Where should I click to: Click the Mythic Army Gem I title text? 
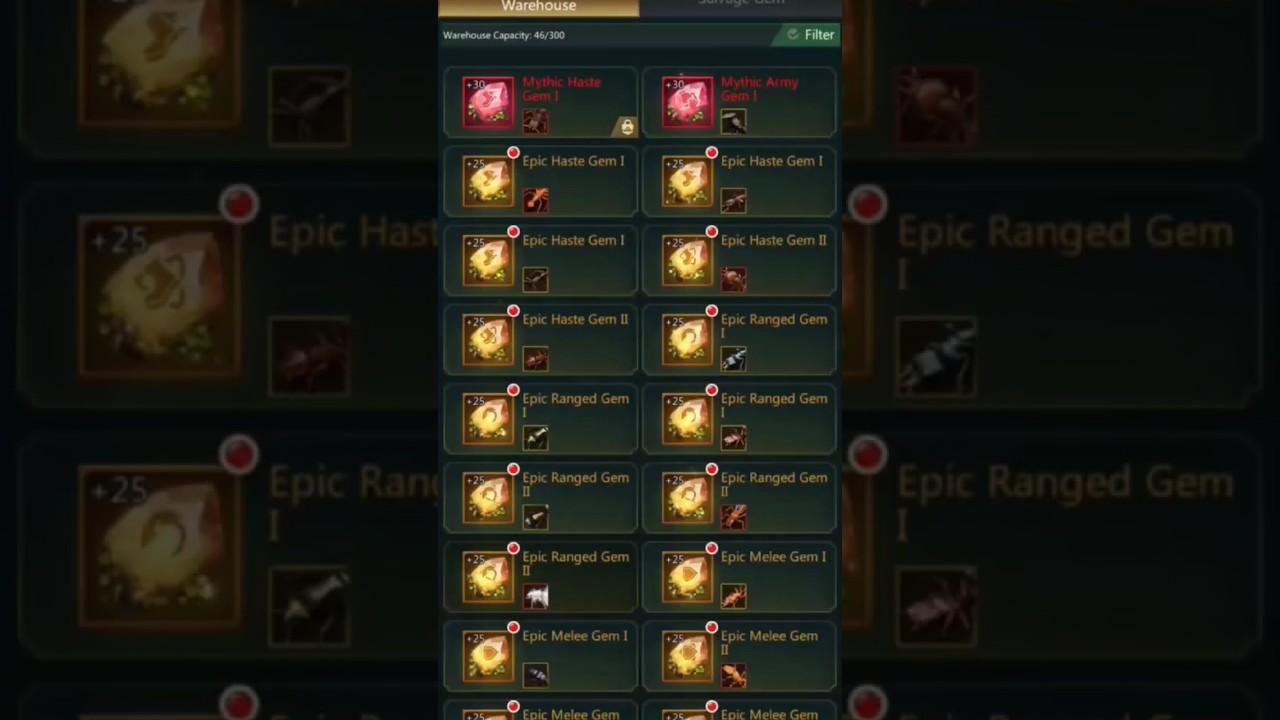[759, 89]
